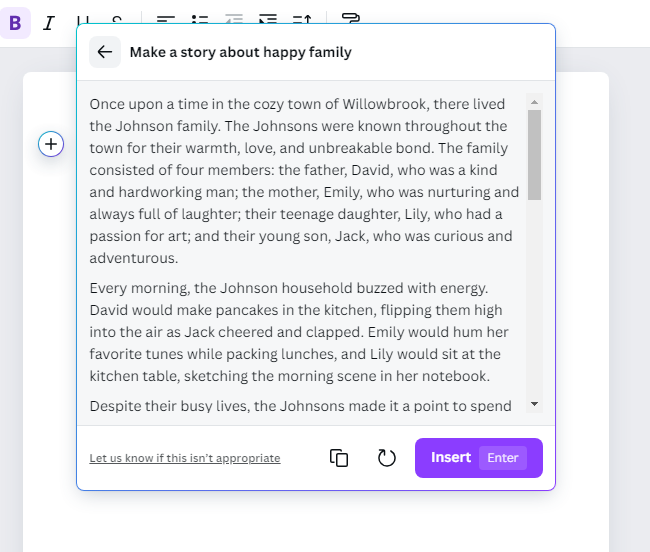Toggle strikethrough formatting in toolbar
The width and height of the screenshot is (650, 552).
[117, 18]
